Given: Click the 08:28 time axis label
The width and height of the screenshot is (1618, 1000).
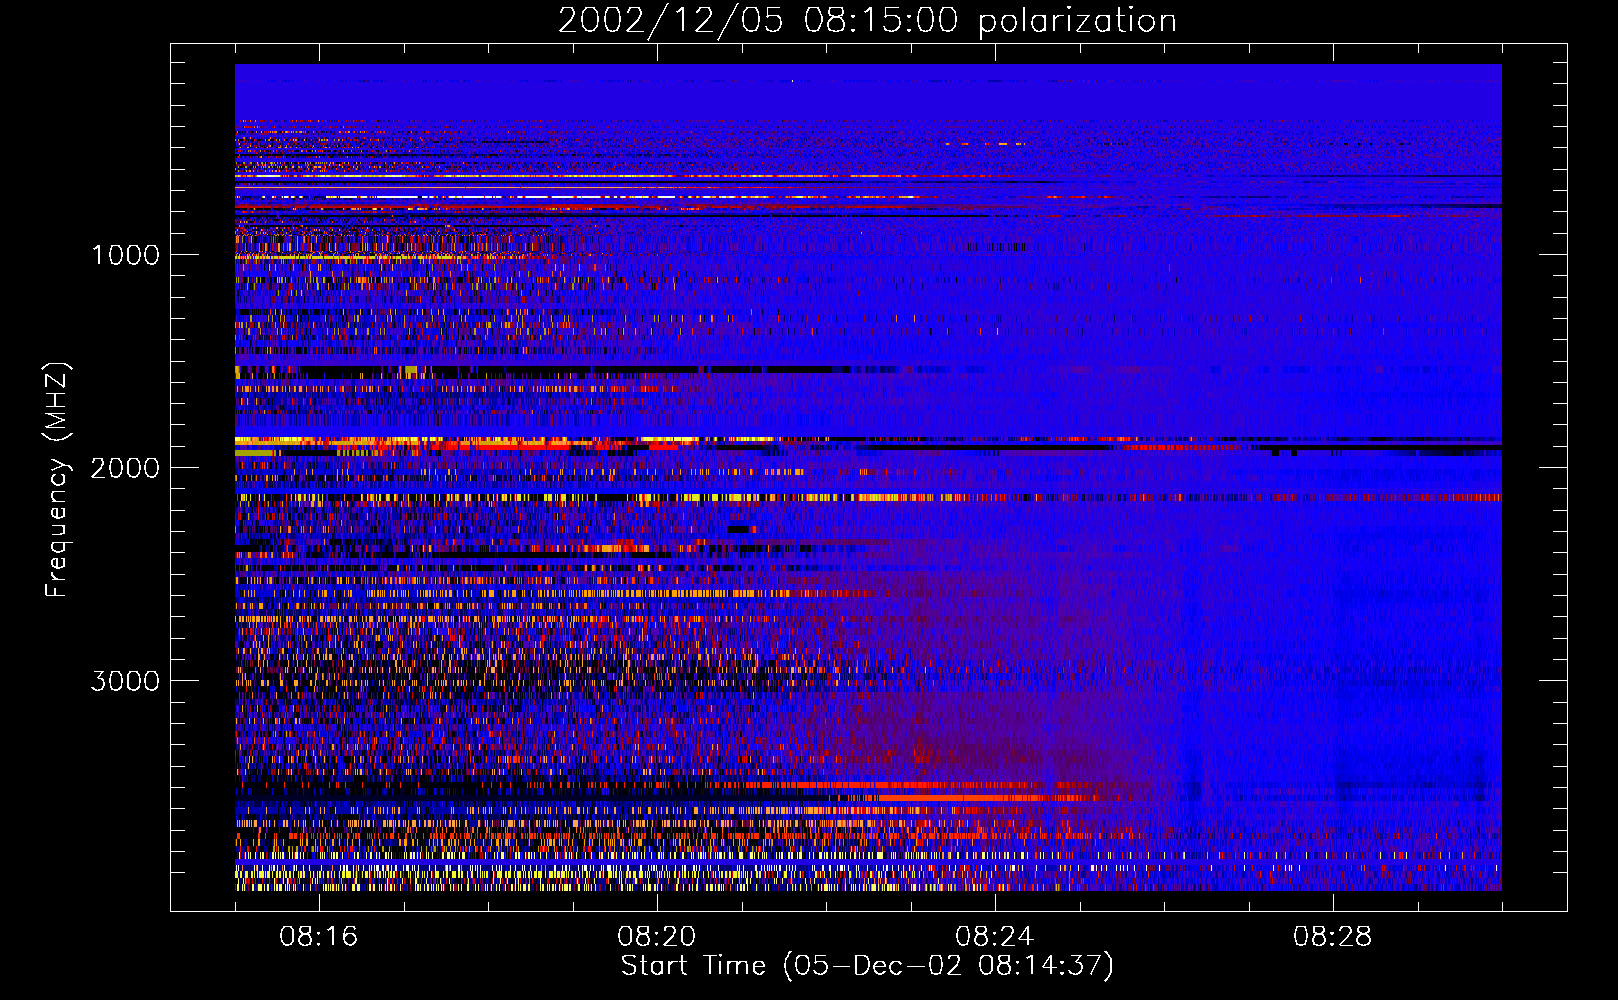Looking at the screenshot, I should coord(1333,937).
